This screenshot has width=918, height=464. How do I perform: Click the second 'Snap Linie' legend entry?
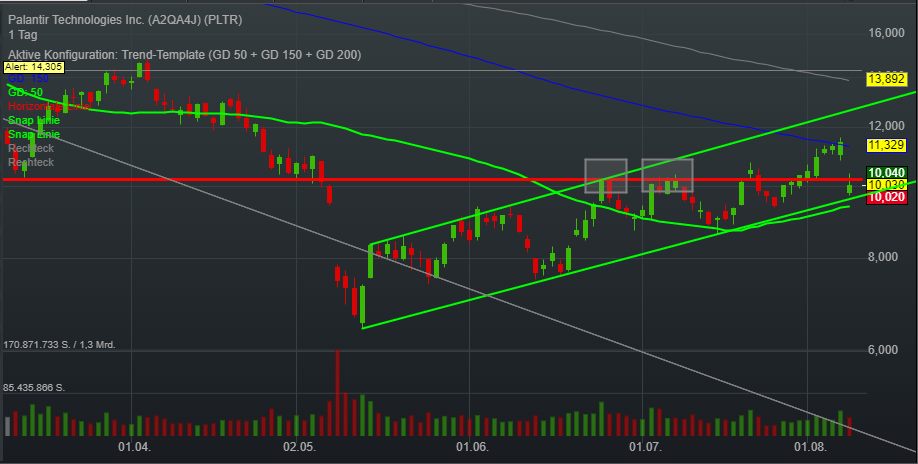click(x=34, y=135)
